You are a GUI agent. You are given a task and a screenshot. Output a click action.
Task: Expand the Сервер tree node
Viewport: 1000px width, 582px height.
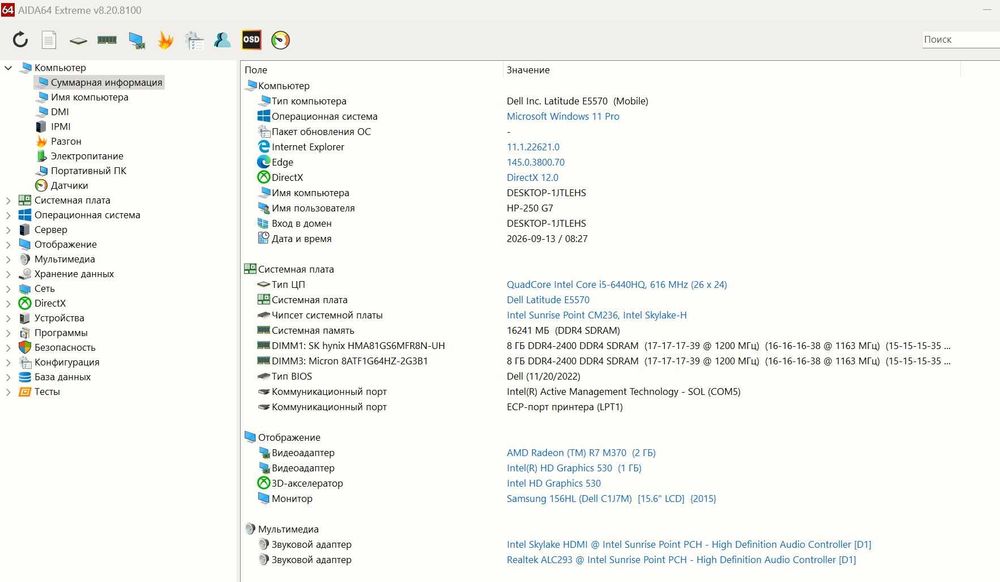[8, 229]
